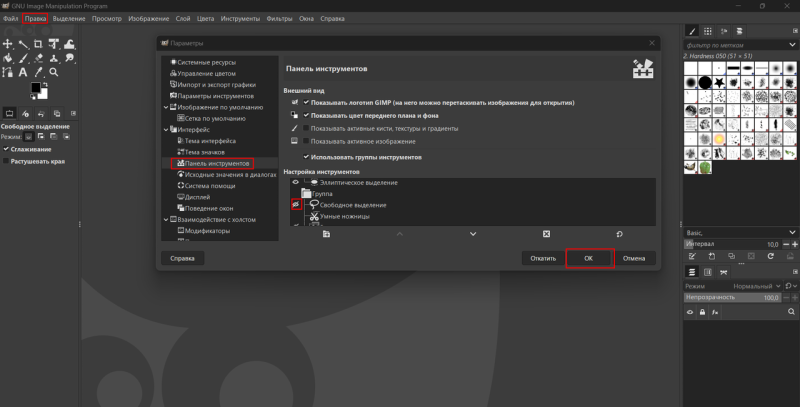Open the Images tab in toolbox dock

[57, 113]
